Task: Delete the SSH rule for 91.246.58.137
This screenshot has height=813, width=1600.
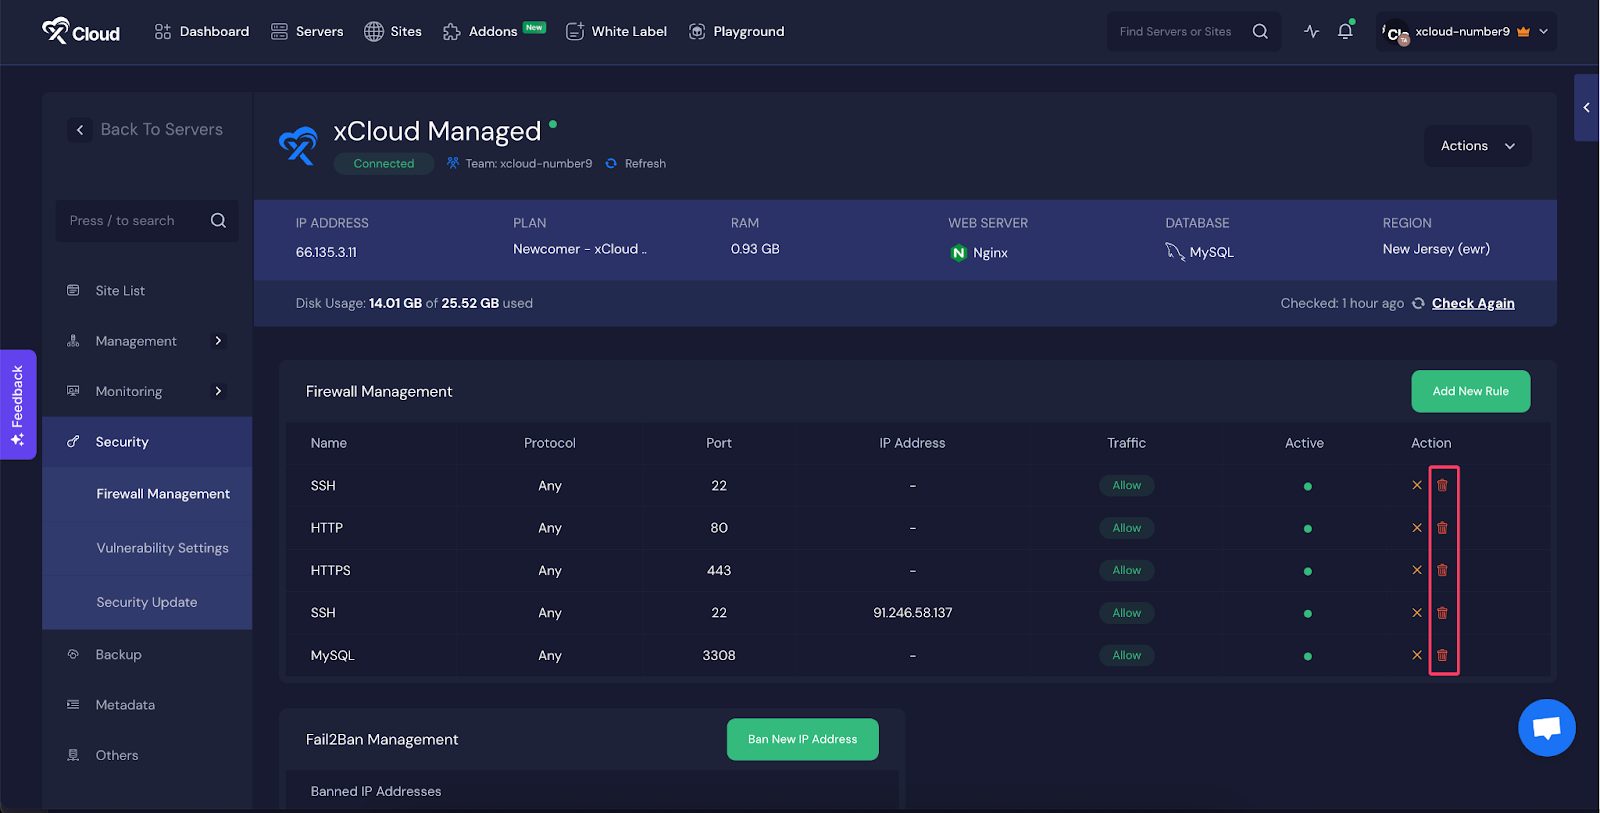Action: (x=1442, y=613)
